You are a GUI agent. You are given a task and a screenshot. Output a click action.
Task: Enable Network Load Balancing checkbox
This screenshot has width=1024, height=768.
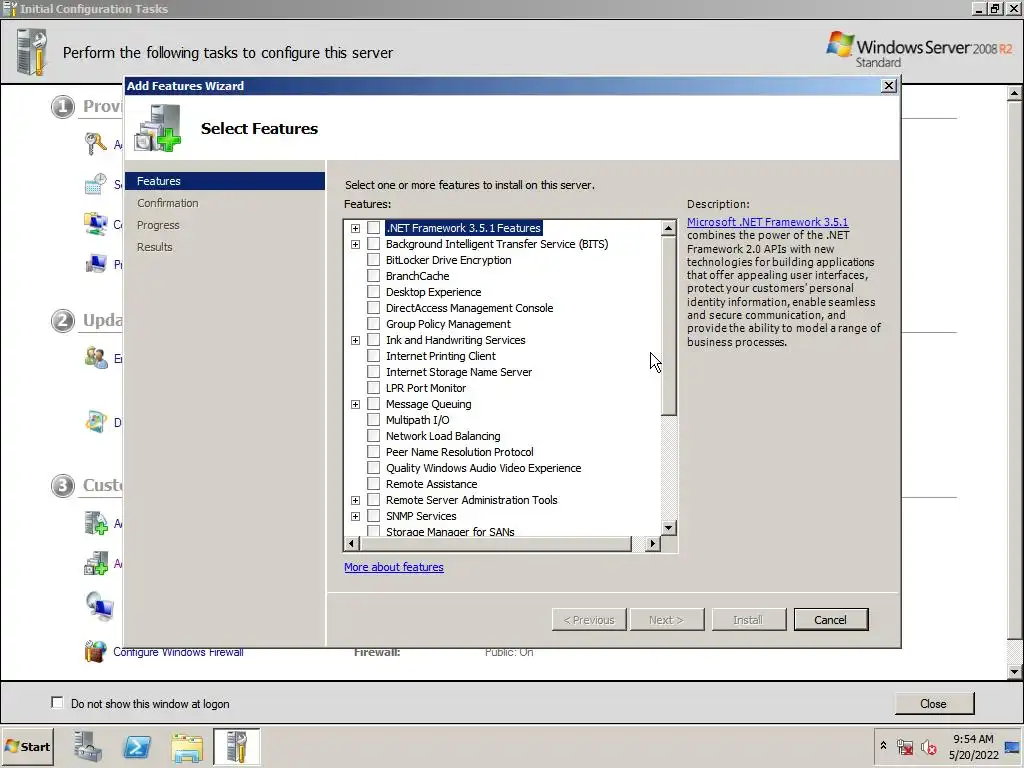[x=374, y=436]
